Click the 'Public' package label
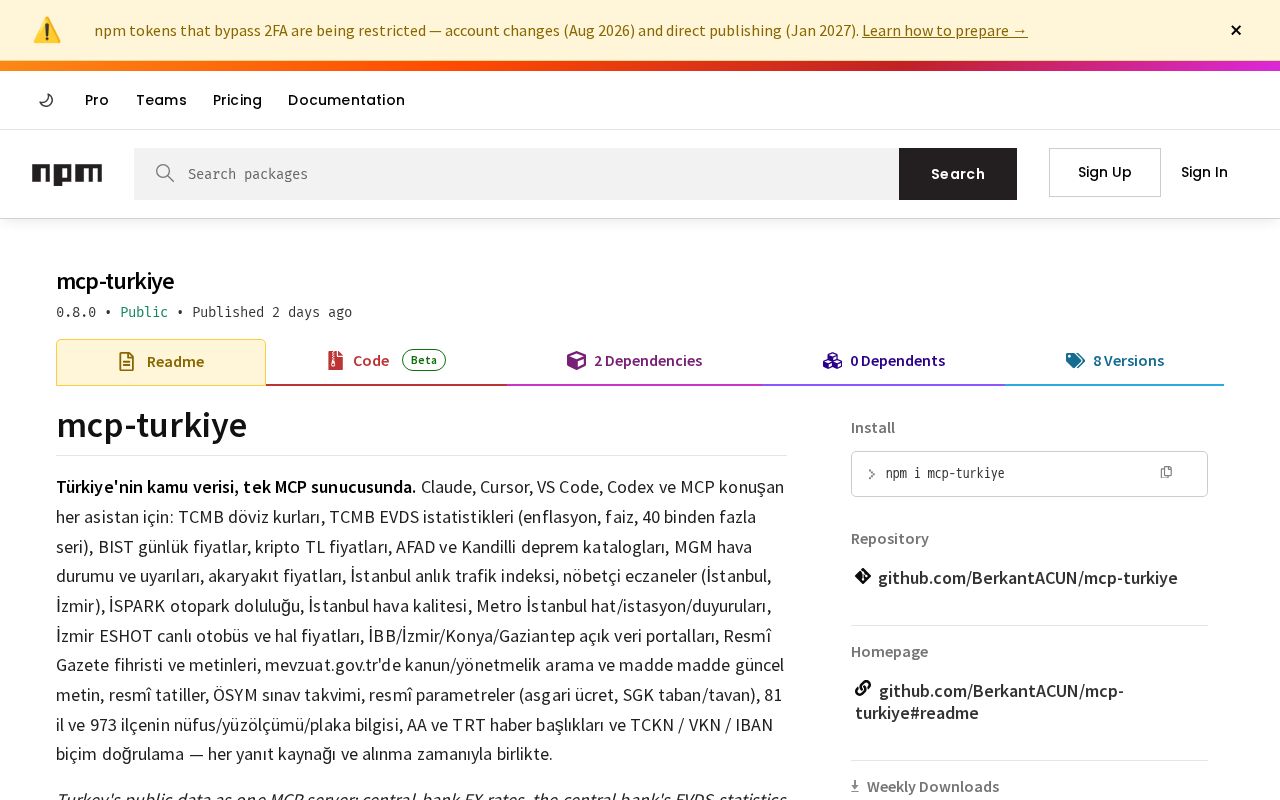Image resolution: width=1280 pixels, height=800 pixels. coord(144,312)
